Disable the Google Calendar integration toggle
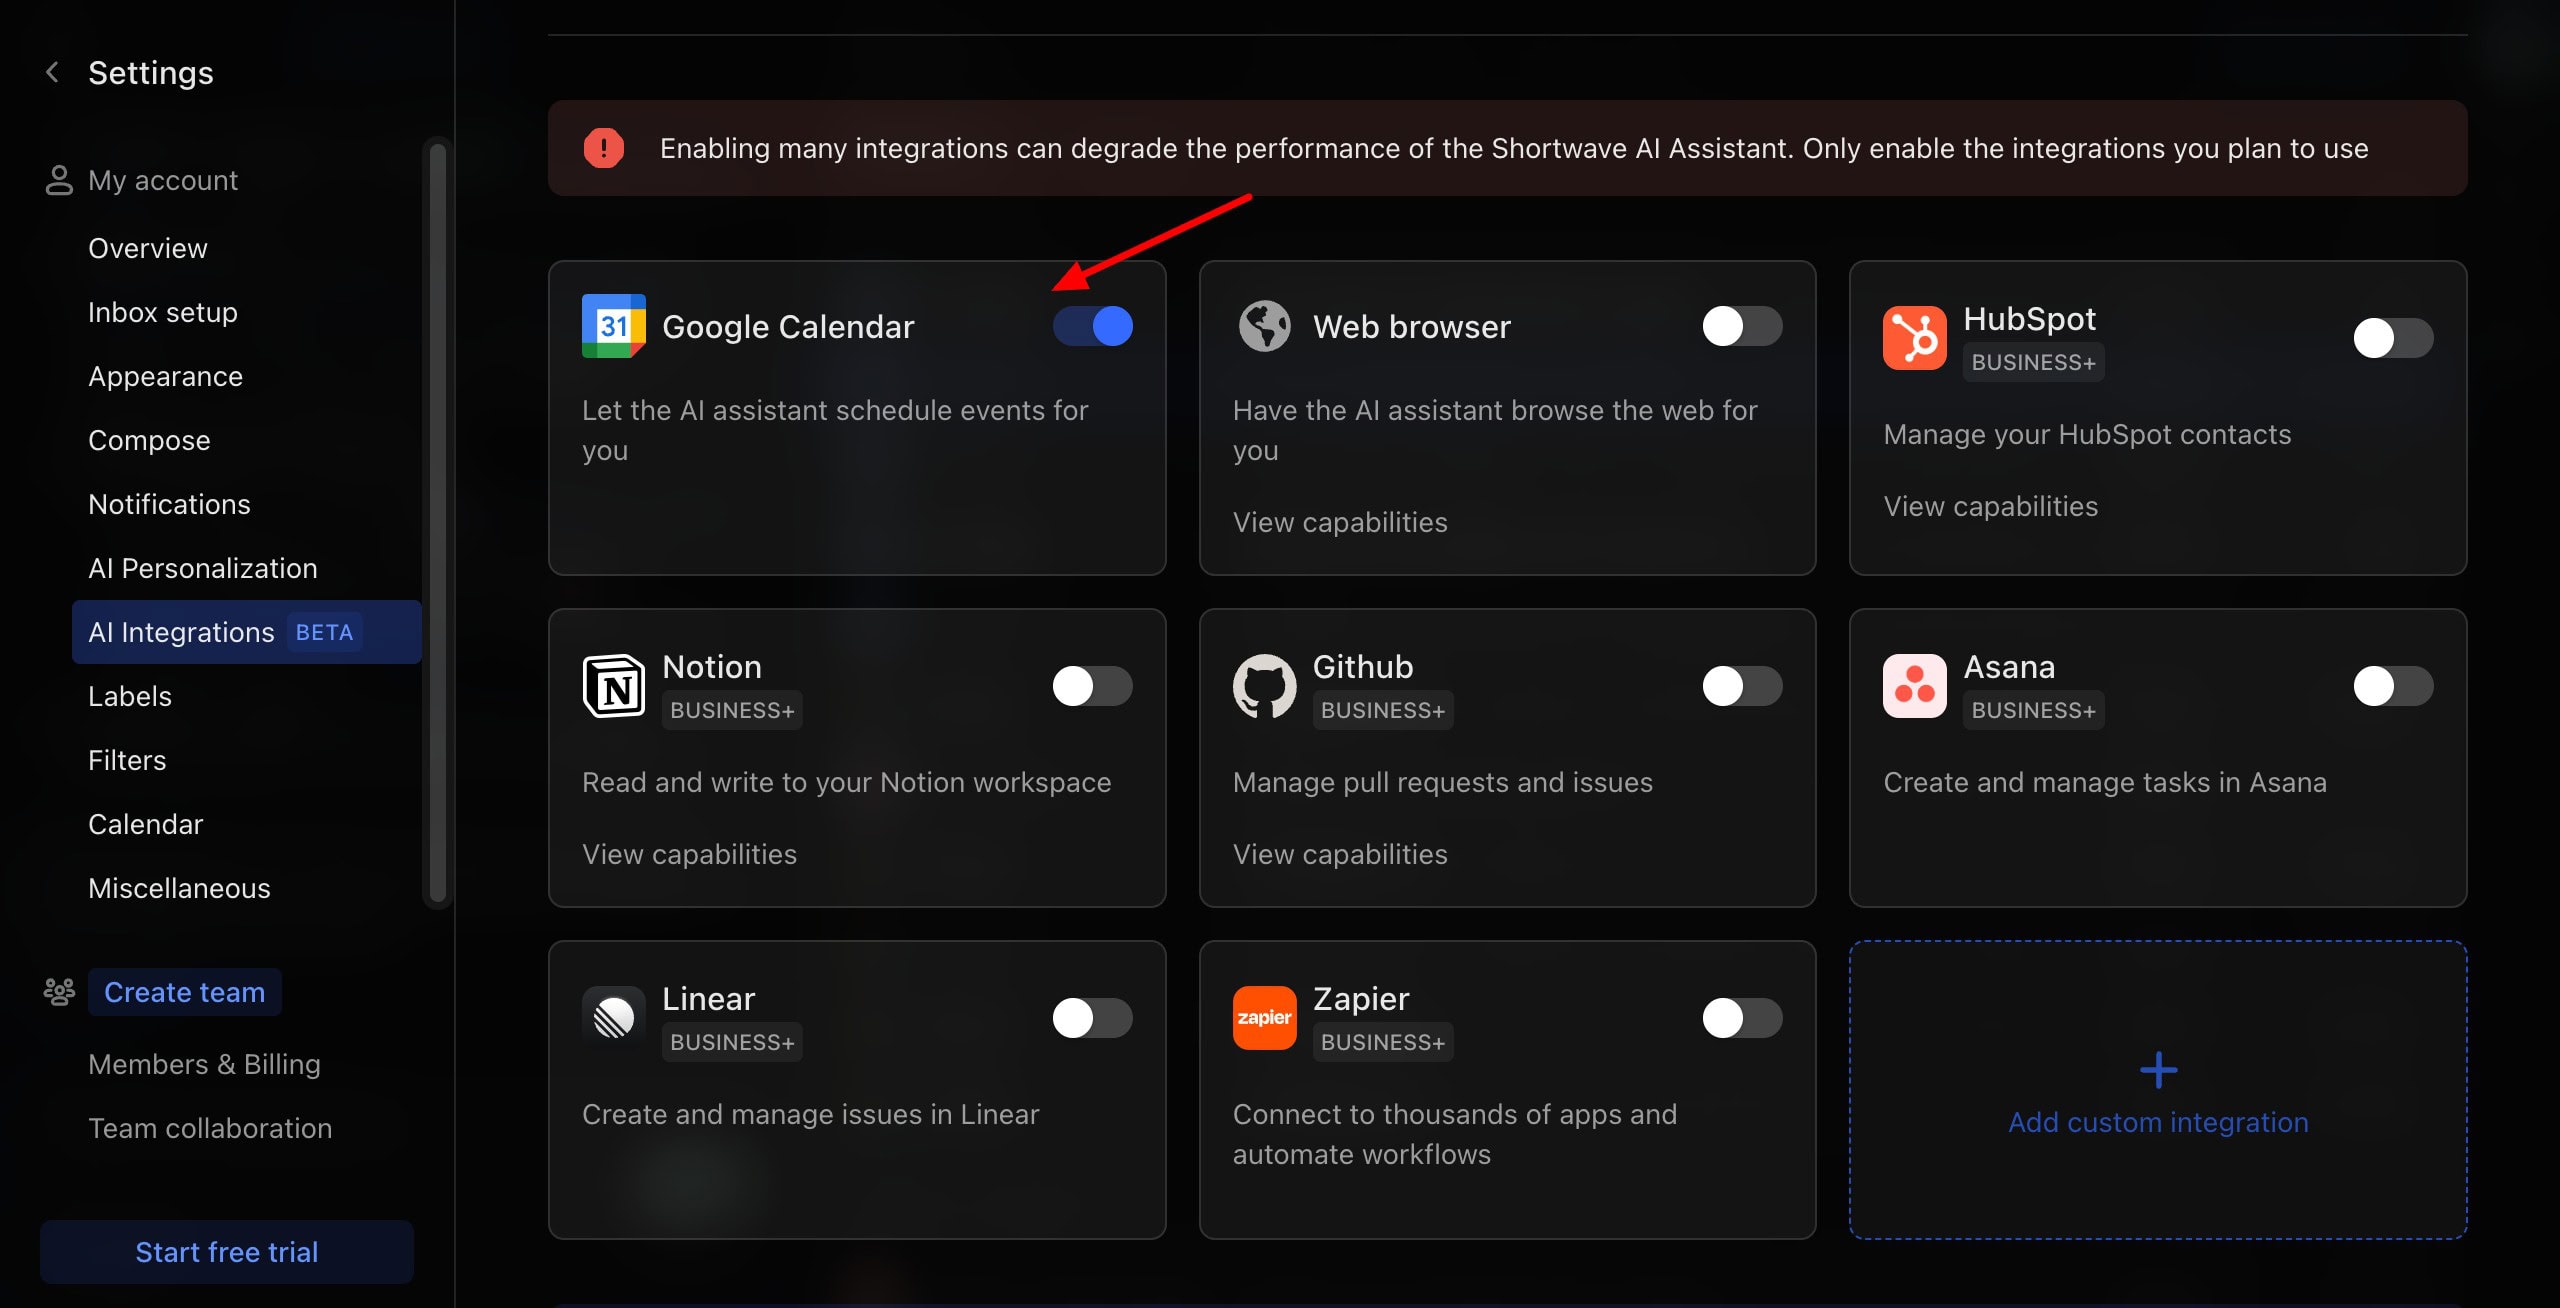 pos(1092,326)
